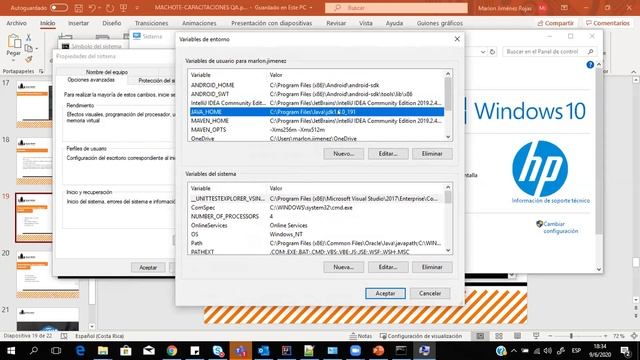Viewport: 640px width, 360px height.
Task: Open the Customize Quick Access Toolbar dropdown
Action: (137, 8)
